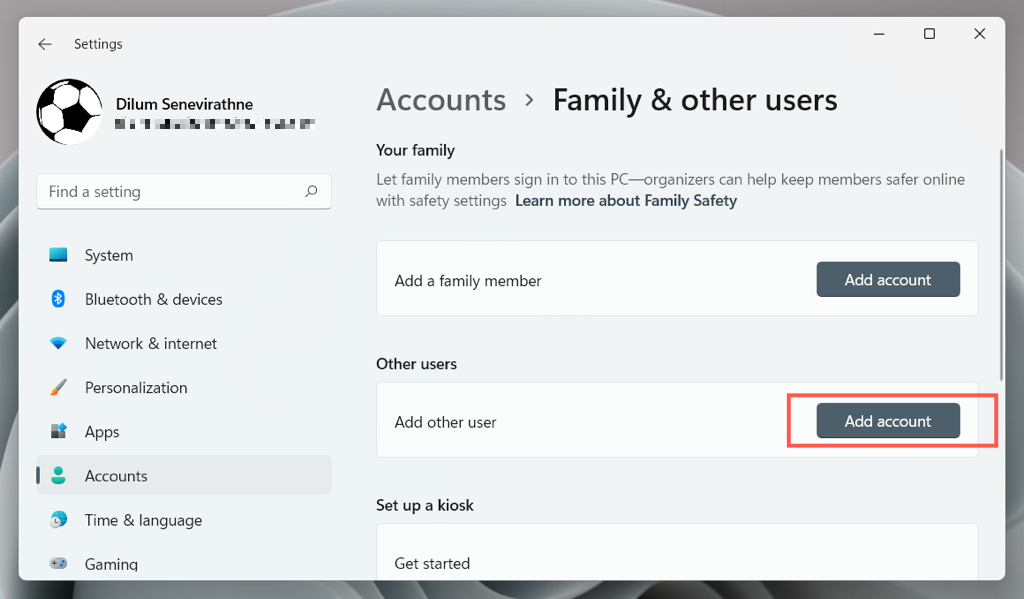
Task: Click the Bluetooth icon in sidebar
Action: coord(58,299)
